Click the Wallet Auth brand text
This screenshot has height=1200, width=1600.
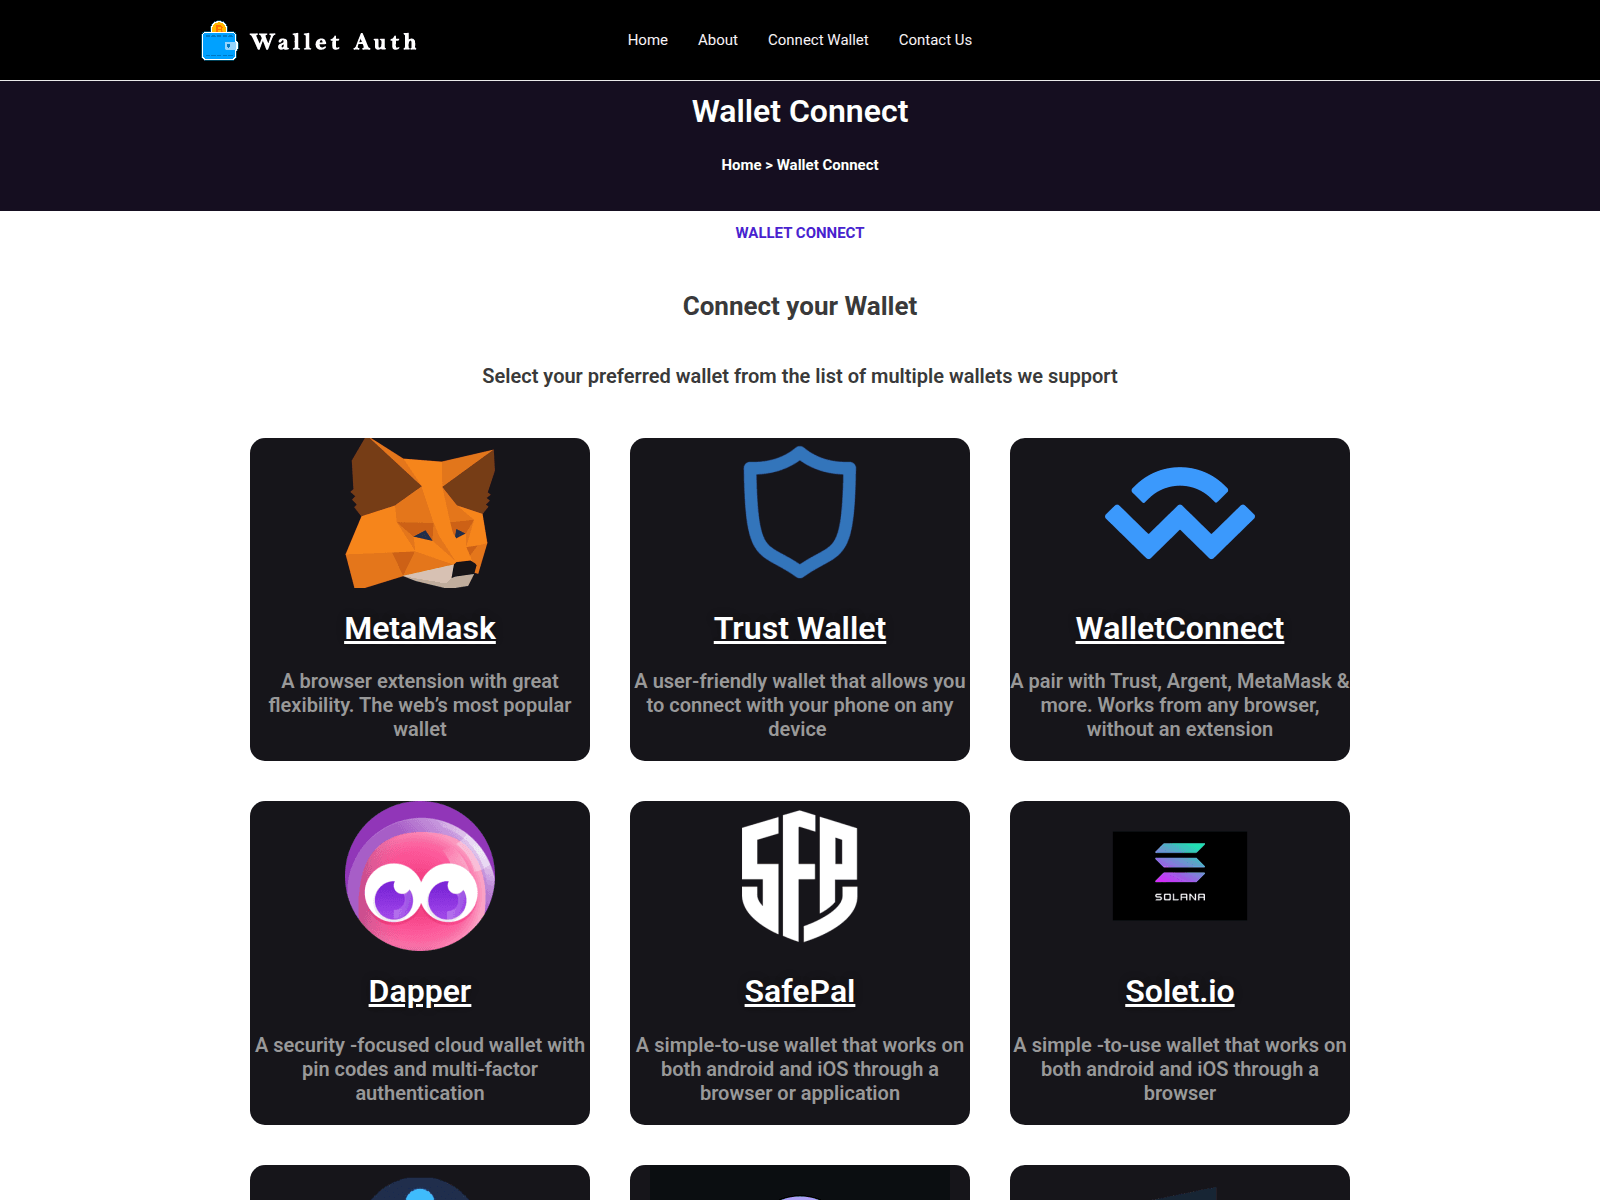(x=333, y=42)
